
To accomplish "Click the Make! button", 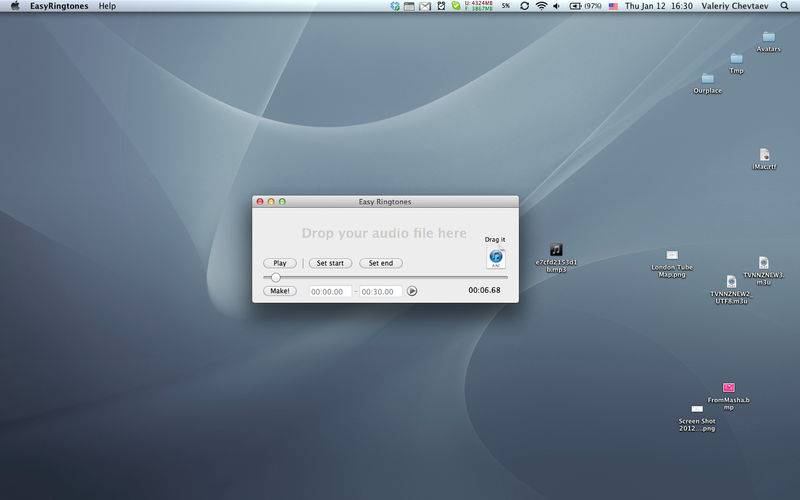I will tap(280, 291).
